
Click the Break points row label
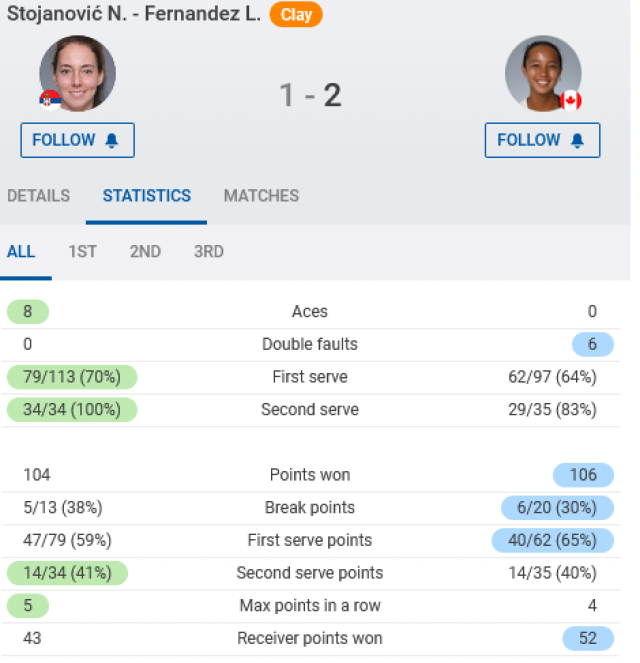[310, 508]
